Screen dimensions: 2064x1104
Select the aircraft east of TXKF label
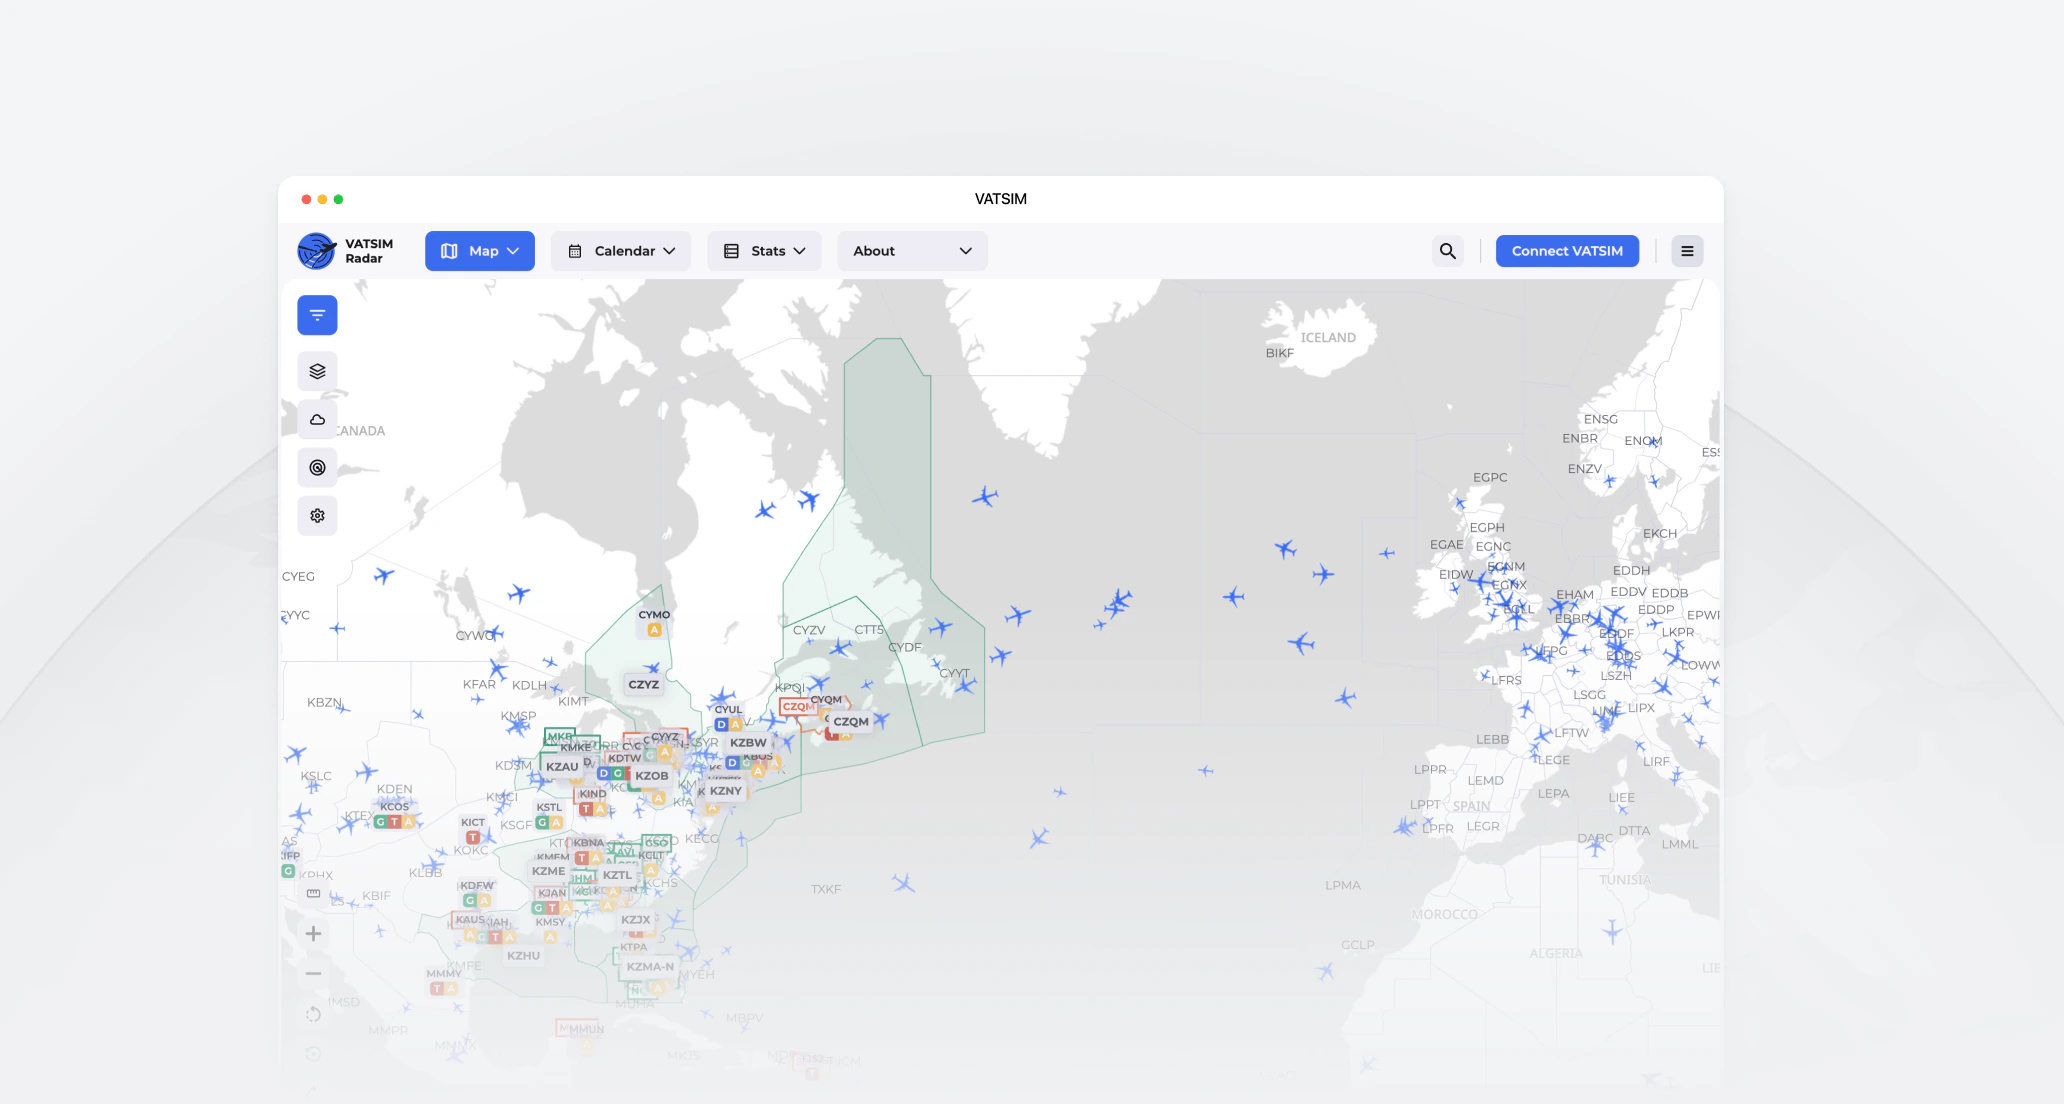(904, 883)
